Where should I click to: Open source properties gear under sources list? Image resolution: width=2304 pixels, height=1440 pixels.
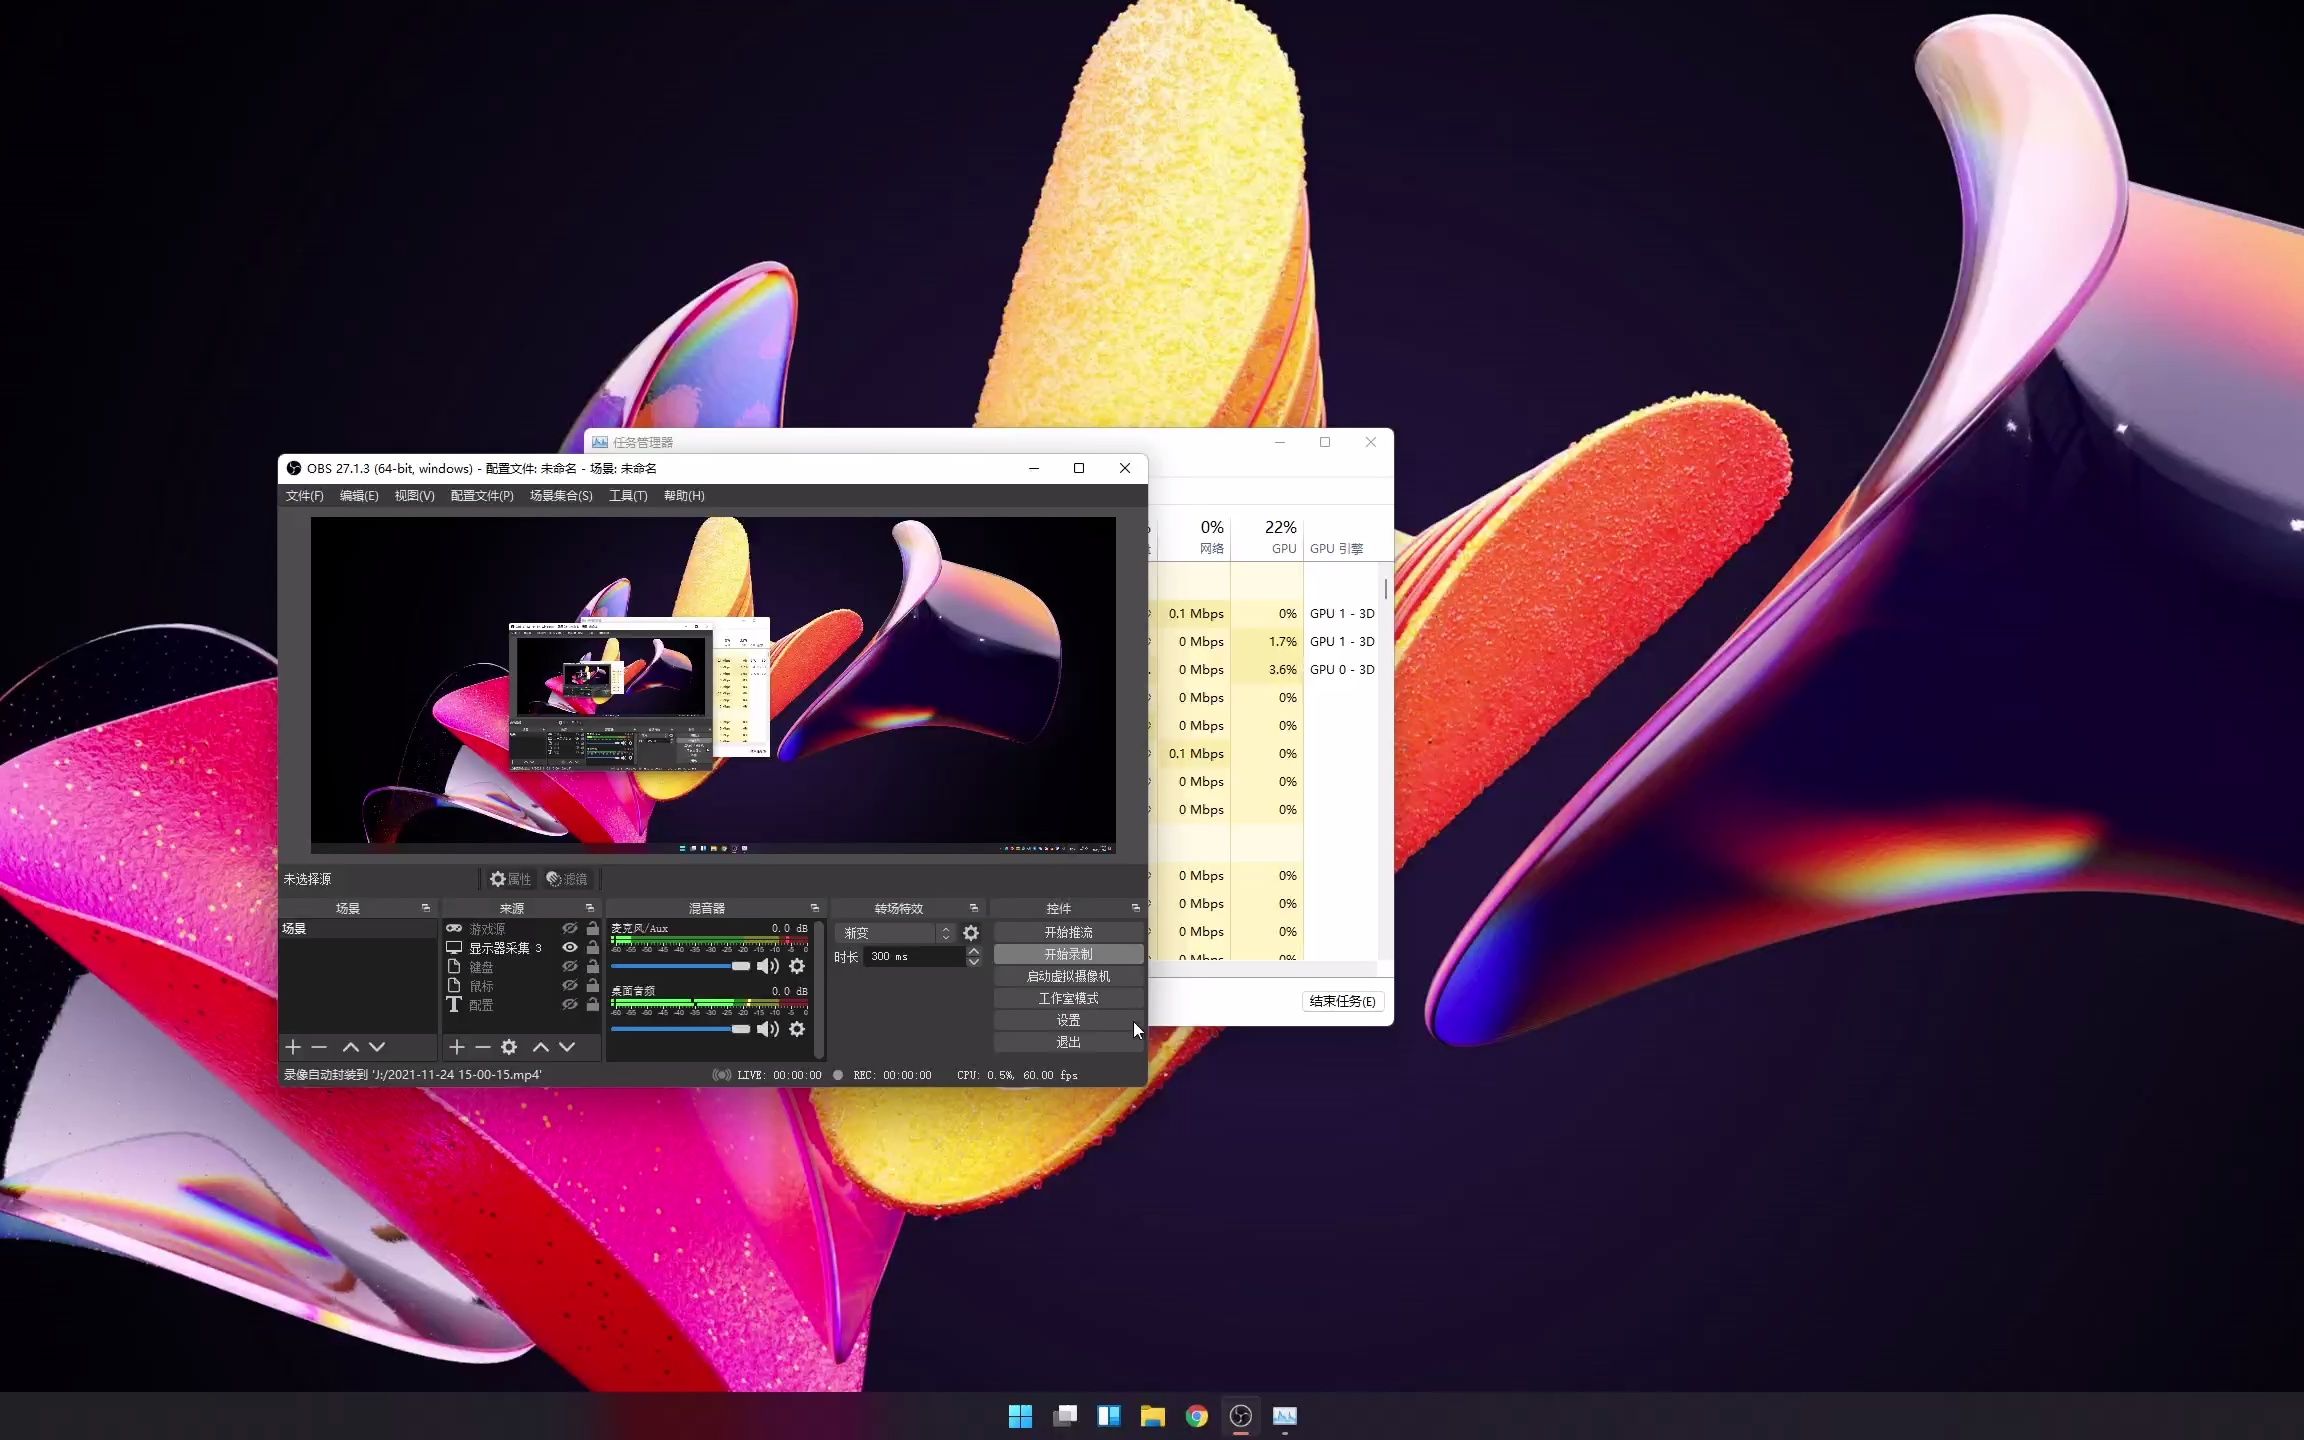coord(509,1047)
